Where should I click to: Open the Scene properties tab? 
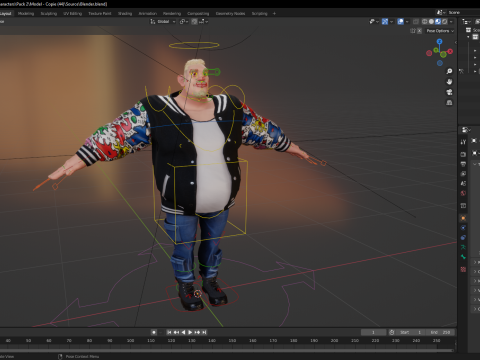point(463,183)
